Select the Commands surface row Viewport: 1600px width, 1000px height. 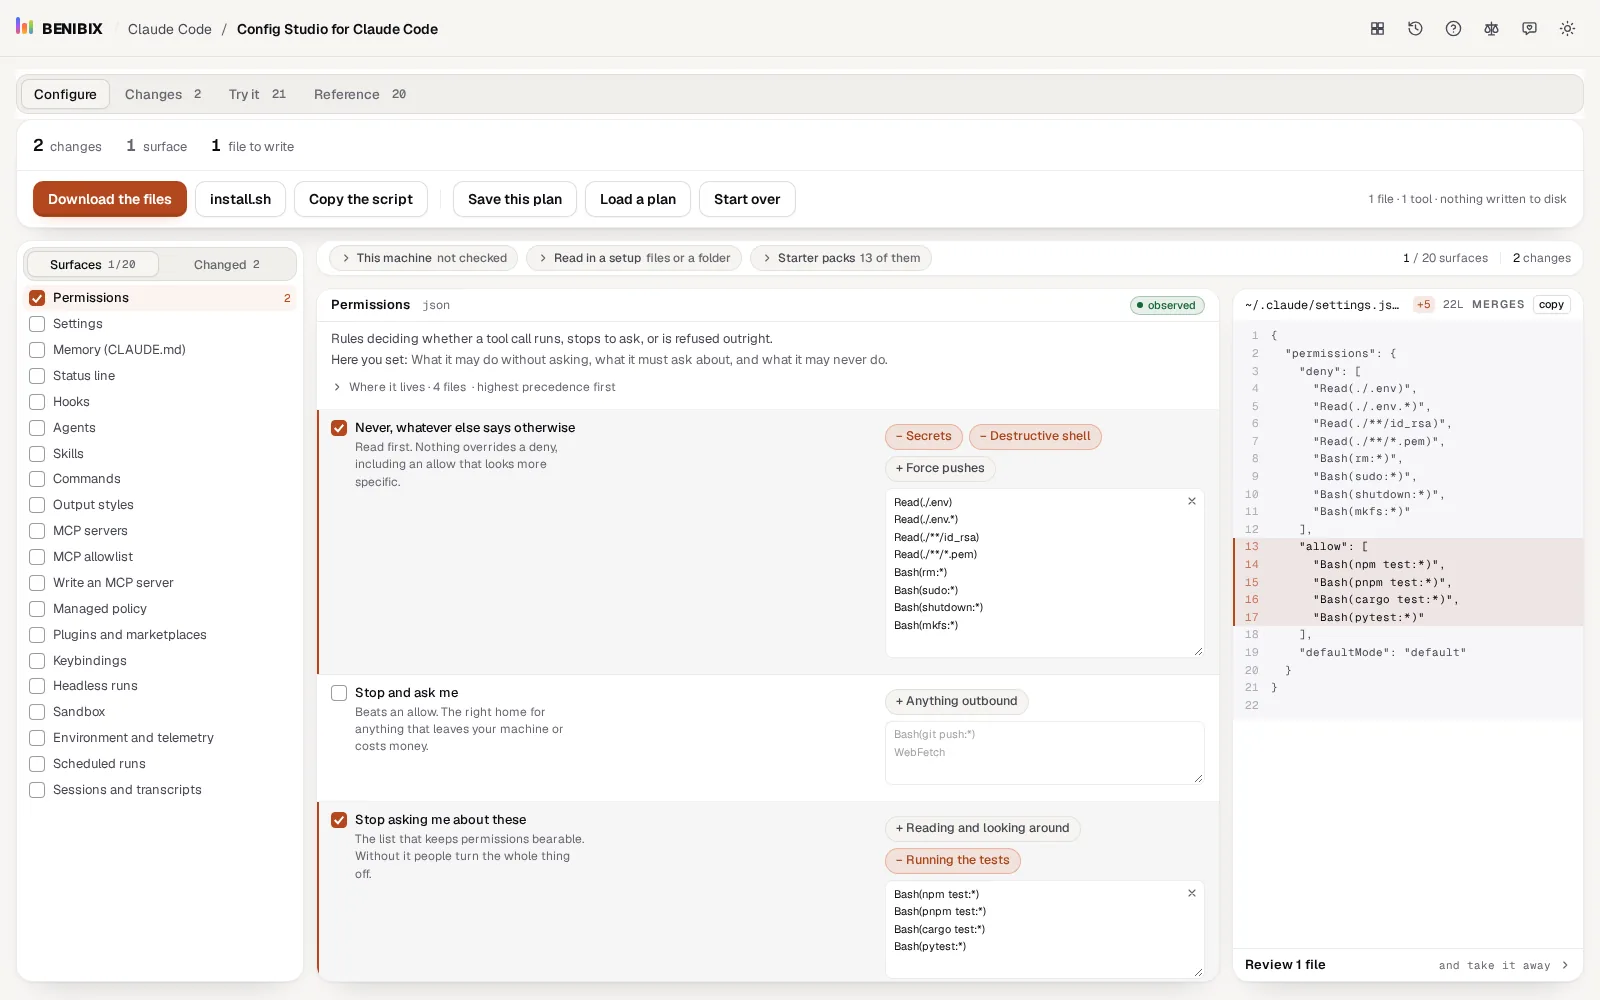point(160,479)
